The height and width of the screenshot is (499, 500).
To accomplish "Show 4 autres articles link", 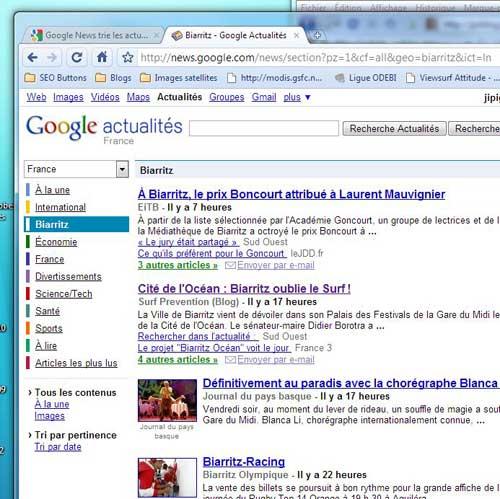I will (178, 360).
